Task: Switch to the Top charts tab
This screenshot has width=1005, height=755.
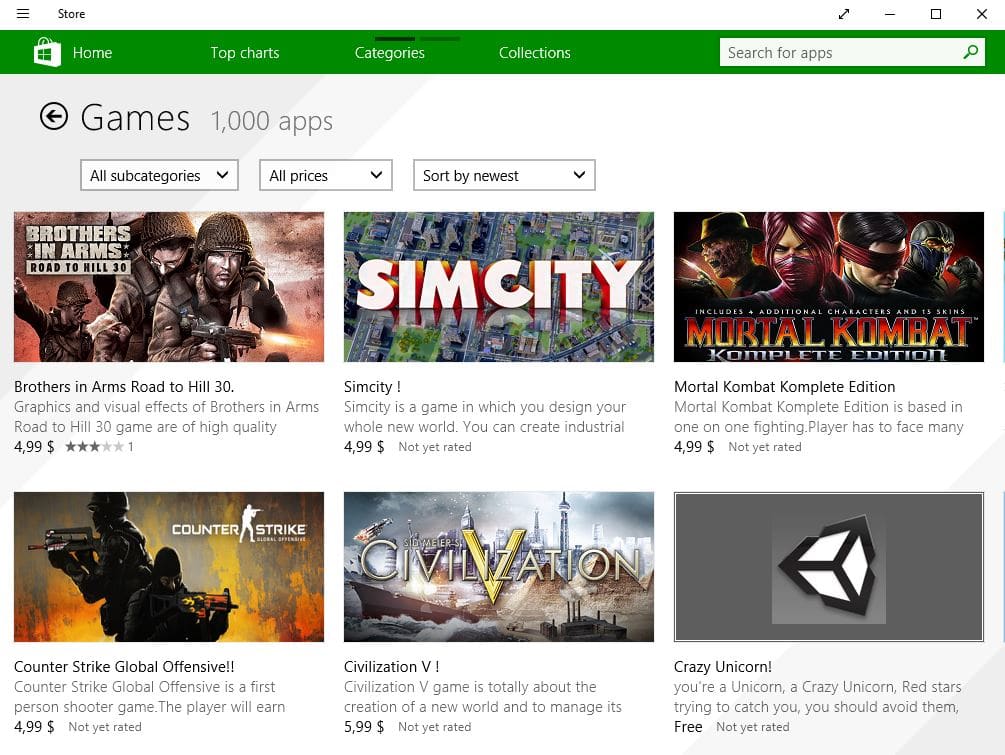Action: pos(244,52)
